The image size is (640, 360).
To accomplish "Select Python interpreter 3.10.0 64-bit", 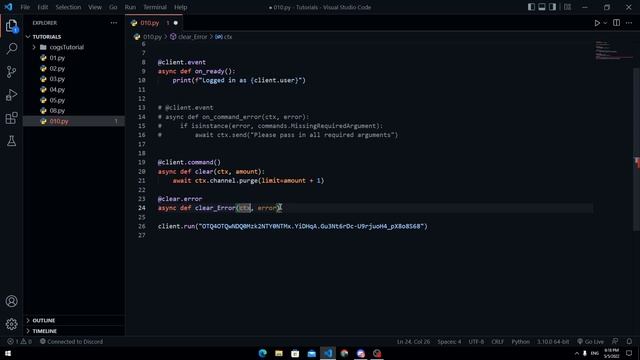I will click(x=553, y=342).
